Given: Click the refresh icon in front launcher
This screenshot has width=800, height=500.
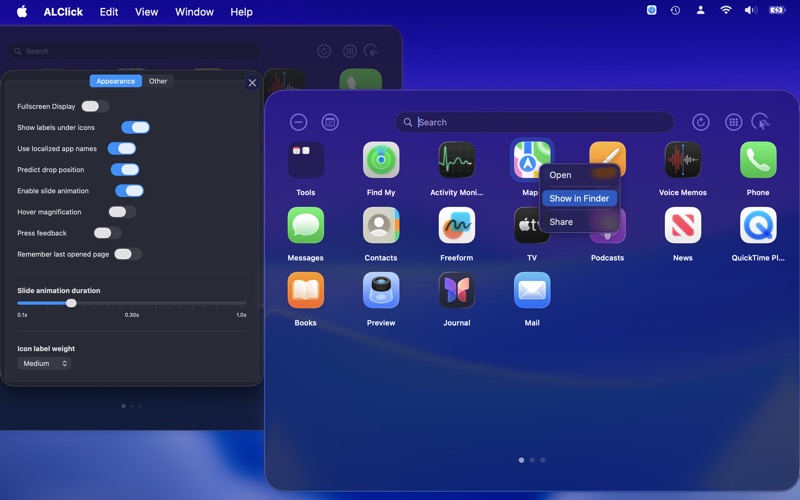Looking at the screenshot, I should click(701, 122).
